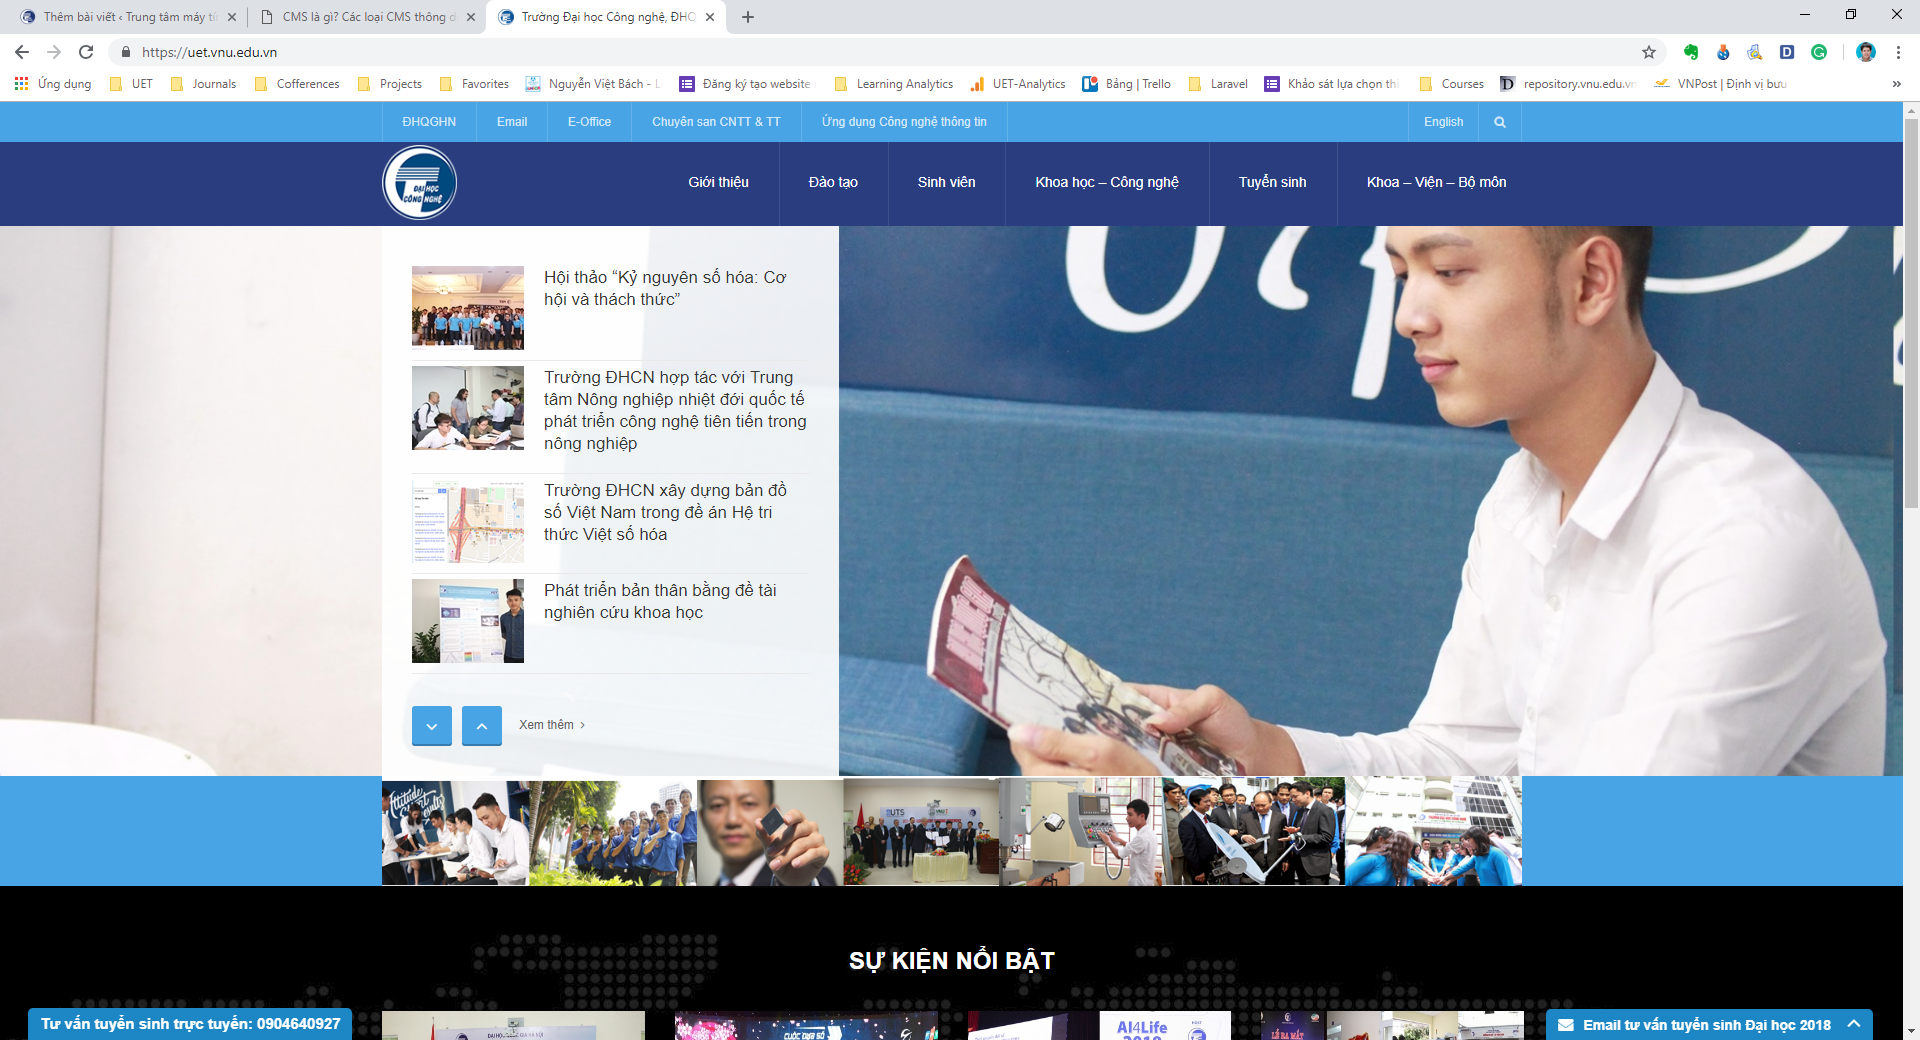Click the down arrow below the news list
1920x1040 pixels.
tap(431, 725)
